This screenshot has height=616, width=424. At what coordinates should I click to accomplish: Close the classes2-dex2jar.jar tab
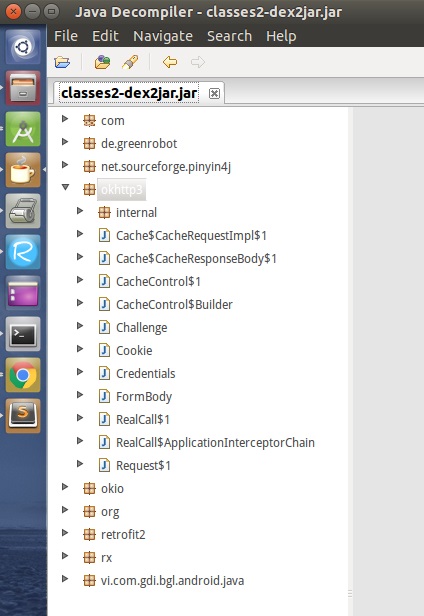pos(214,94)
